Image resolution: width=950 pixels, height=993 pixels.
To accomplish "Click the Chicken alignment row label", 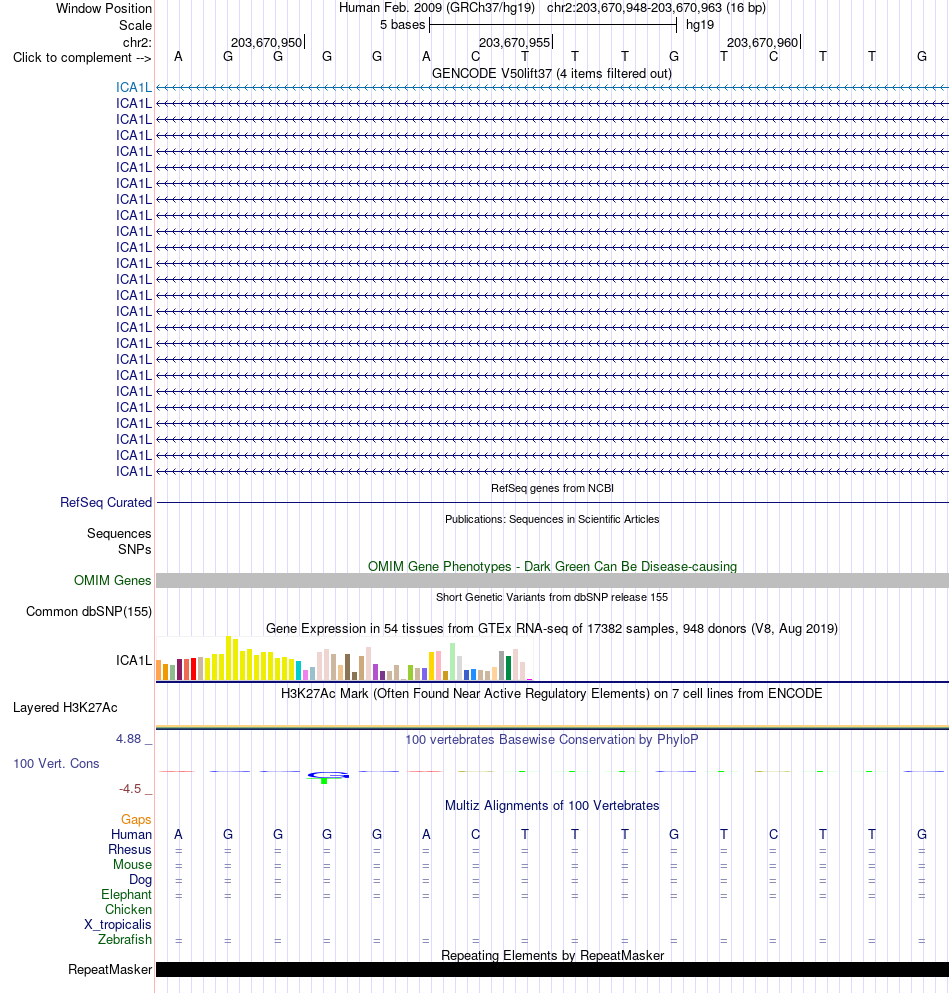I will (129, 909).
